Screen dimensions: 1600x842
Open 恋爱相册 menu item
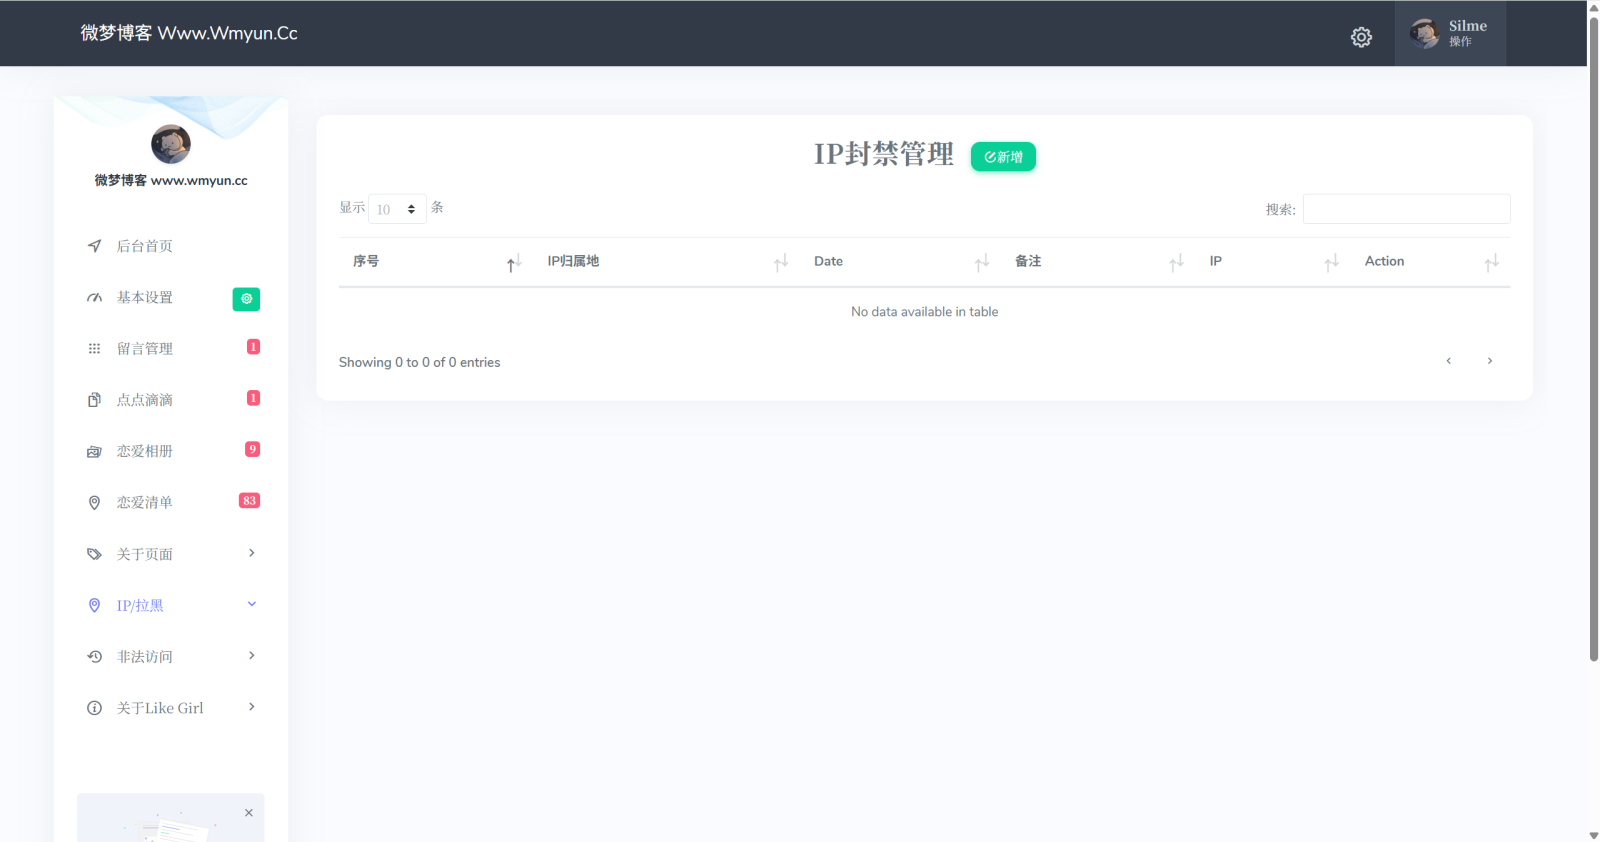pos(145,452)
